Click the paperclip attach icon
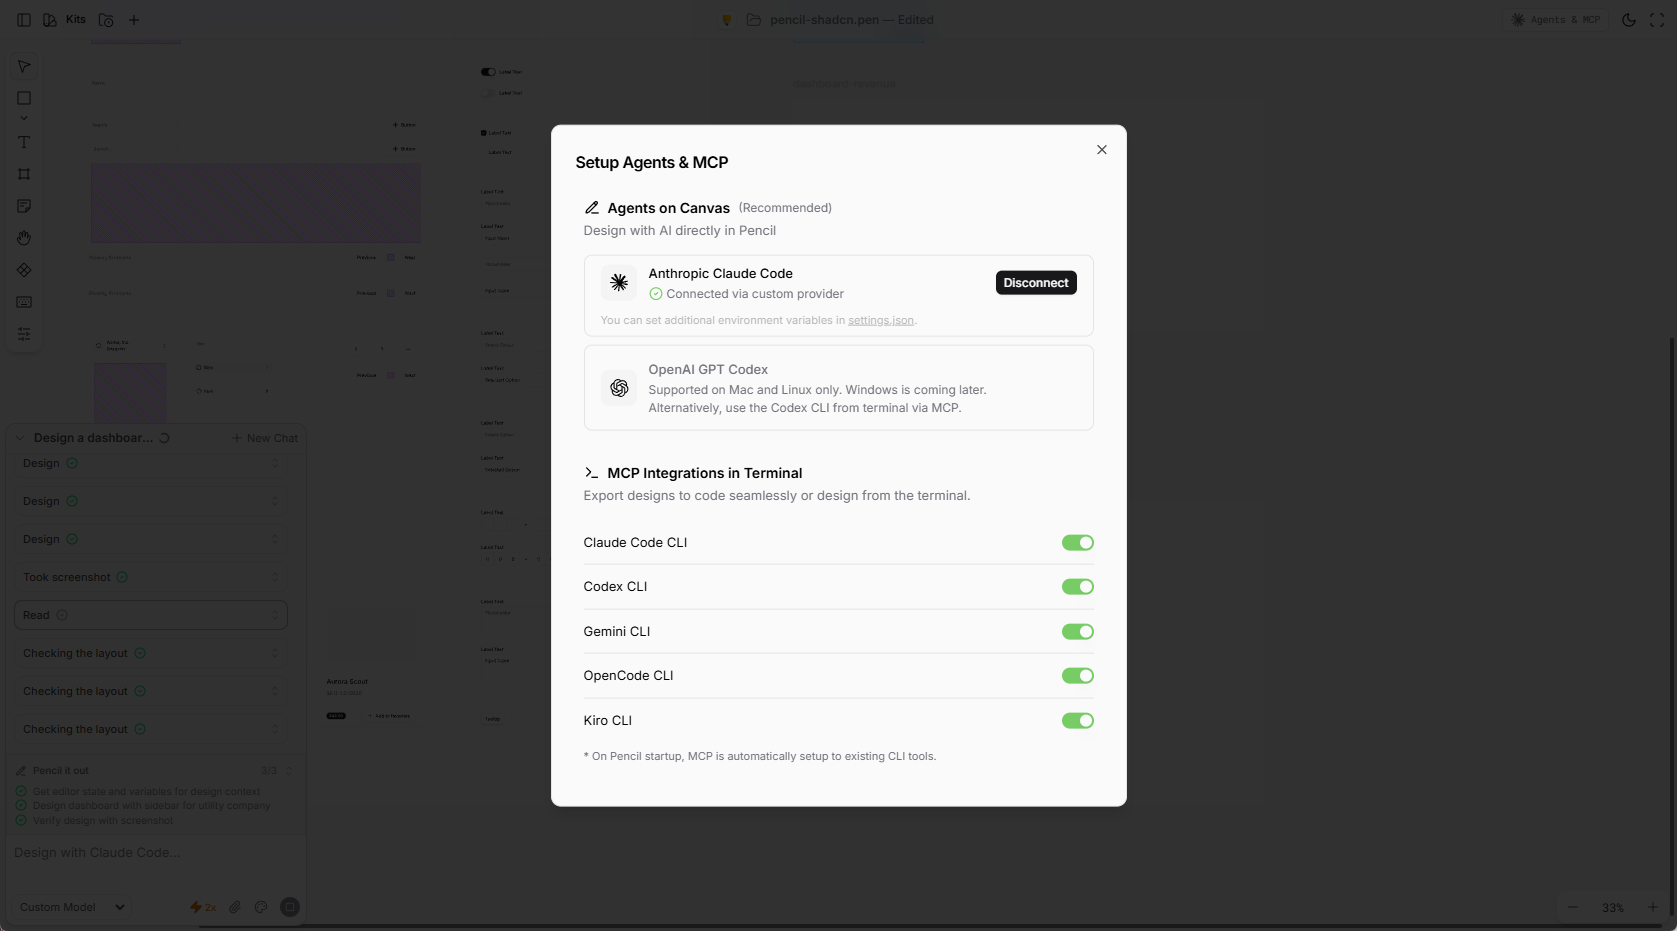 pos(235,907)
